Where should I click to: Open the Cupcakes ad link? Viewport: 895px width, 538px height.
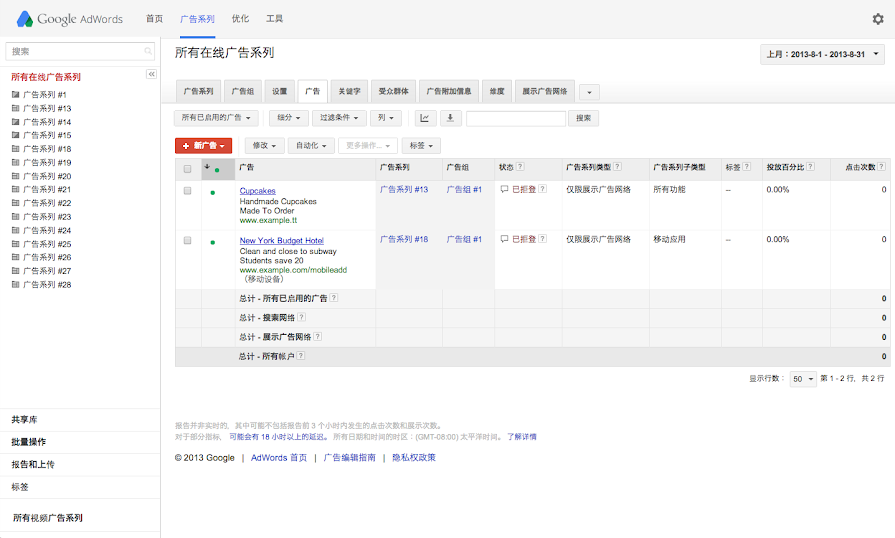pos(257,190)
